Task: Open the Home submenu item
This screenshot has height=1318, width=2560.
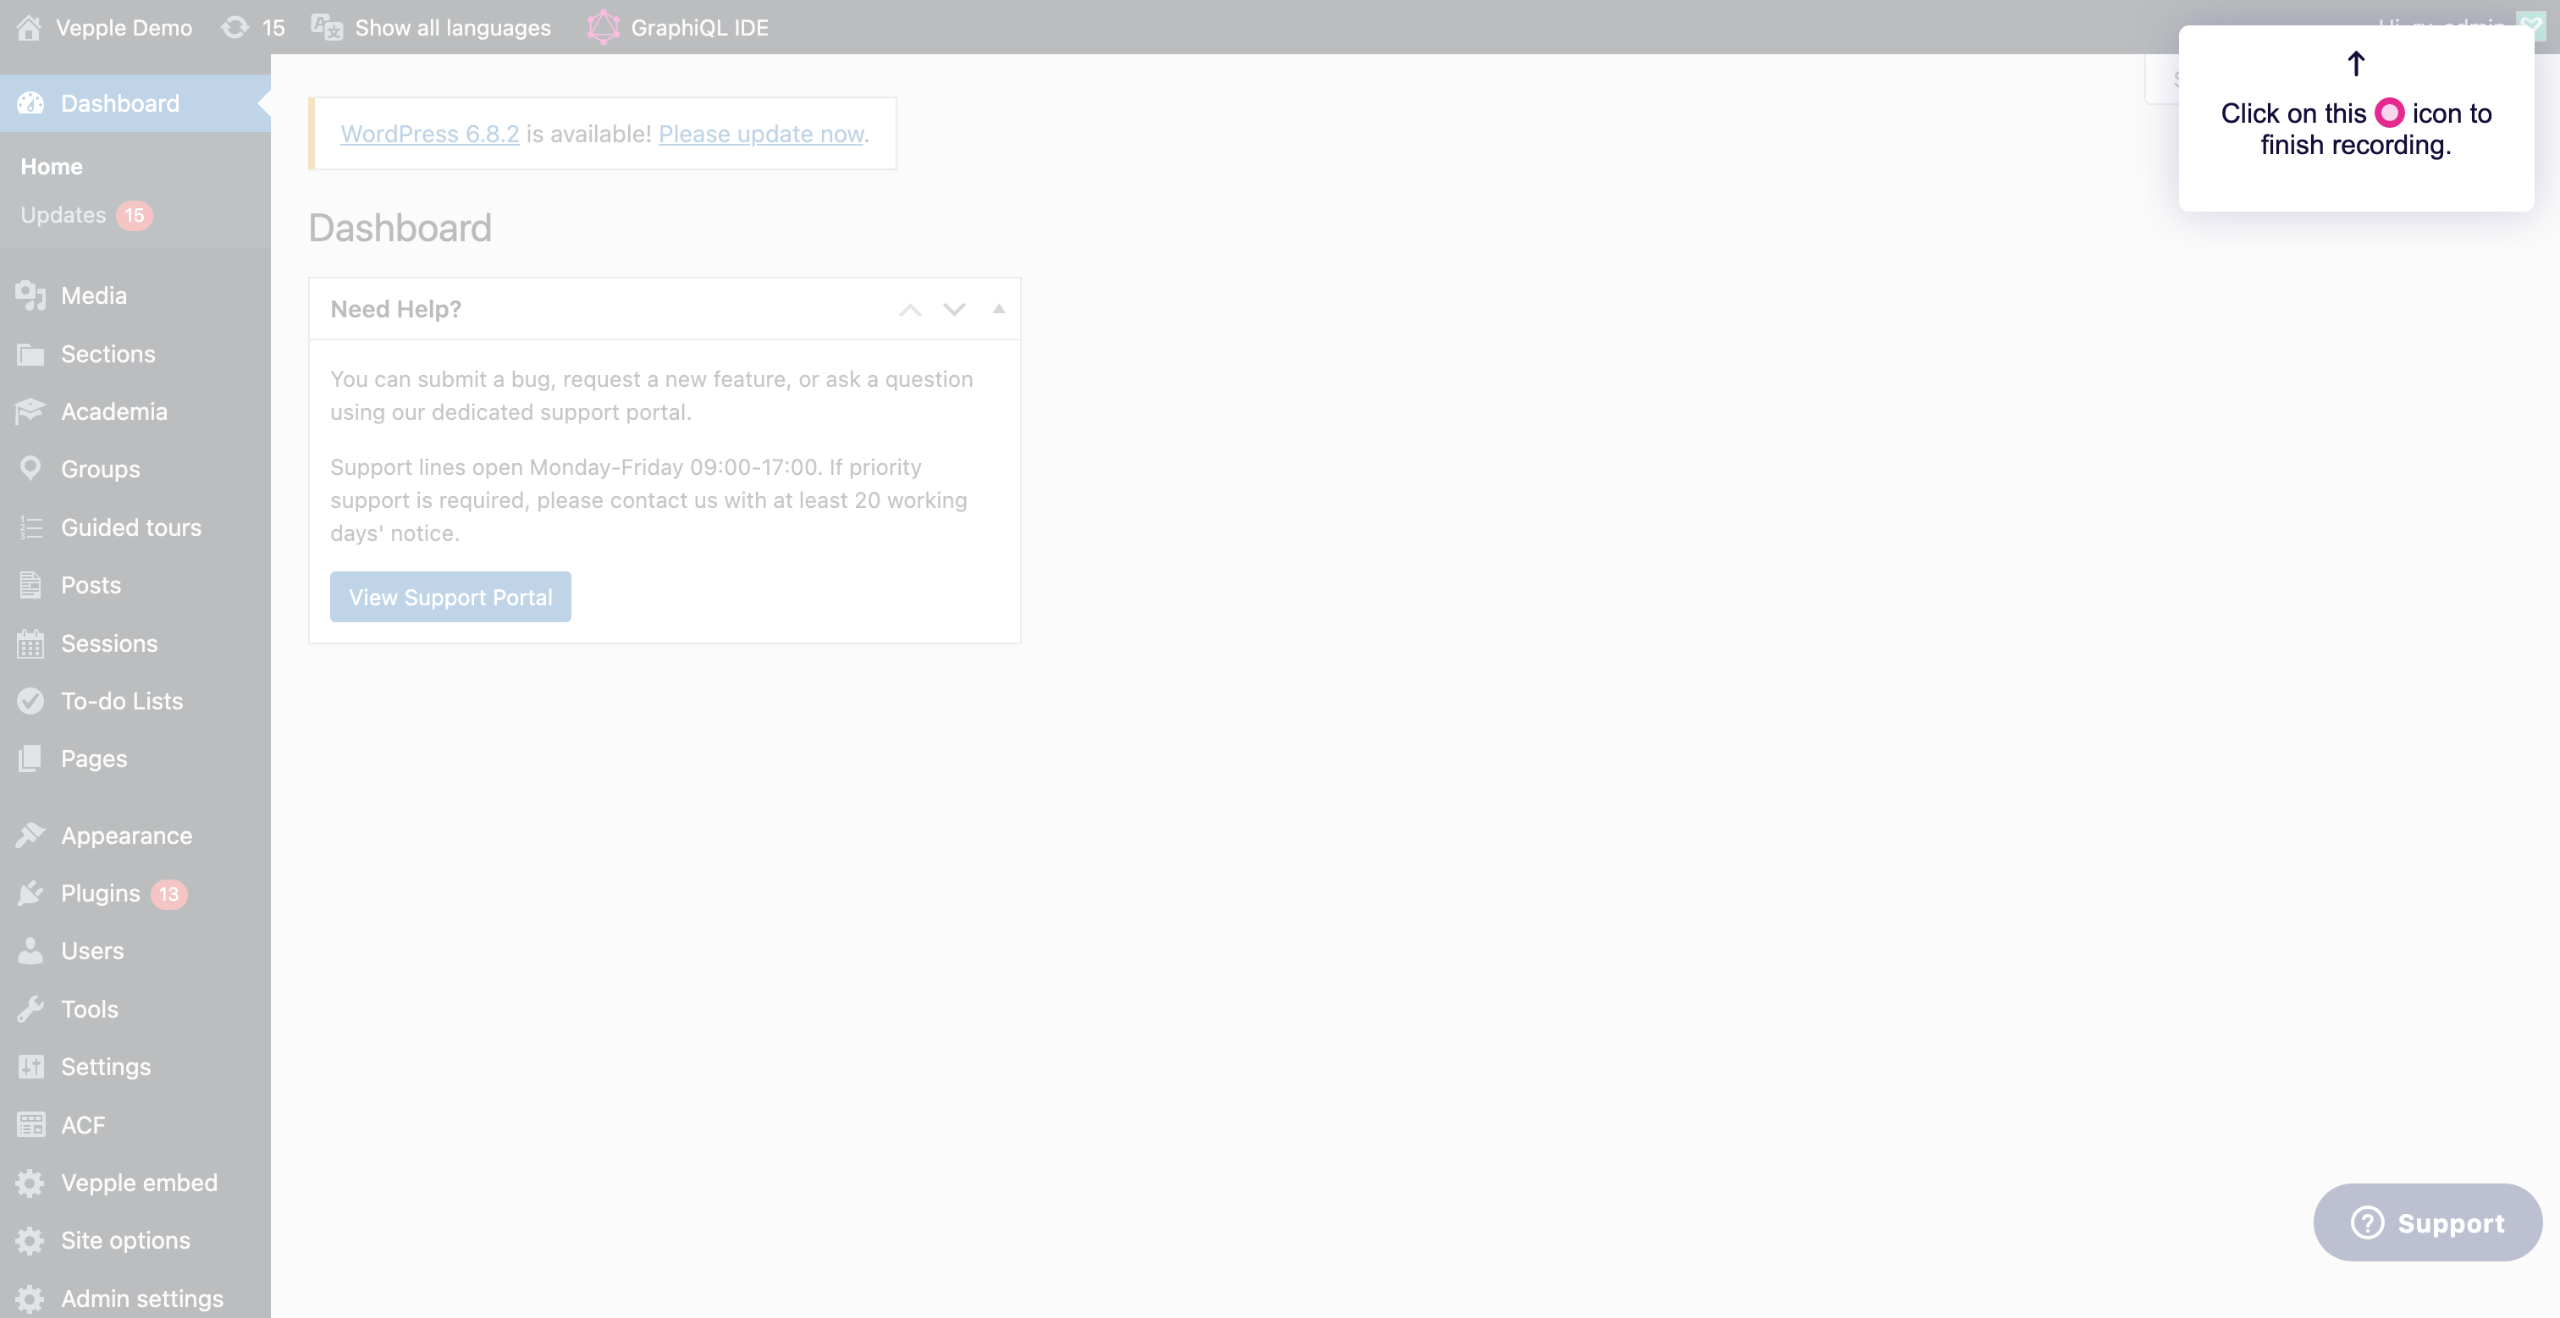Action: [x=52, y=166]
